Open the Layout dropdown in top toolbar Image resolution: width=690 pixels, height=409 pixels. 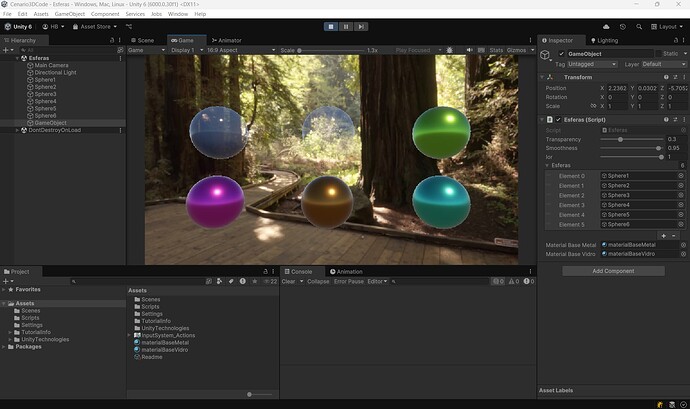tap(667, 27)
